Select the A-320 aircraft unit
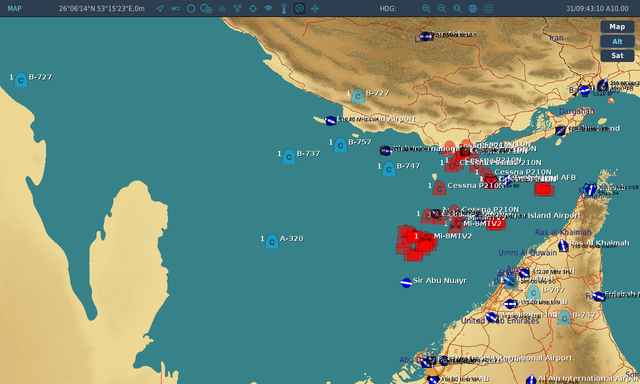Image resolution: width=640 pixels, height=384 pixels. 272,242
